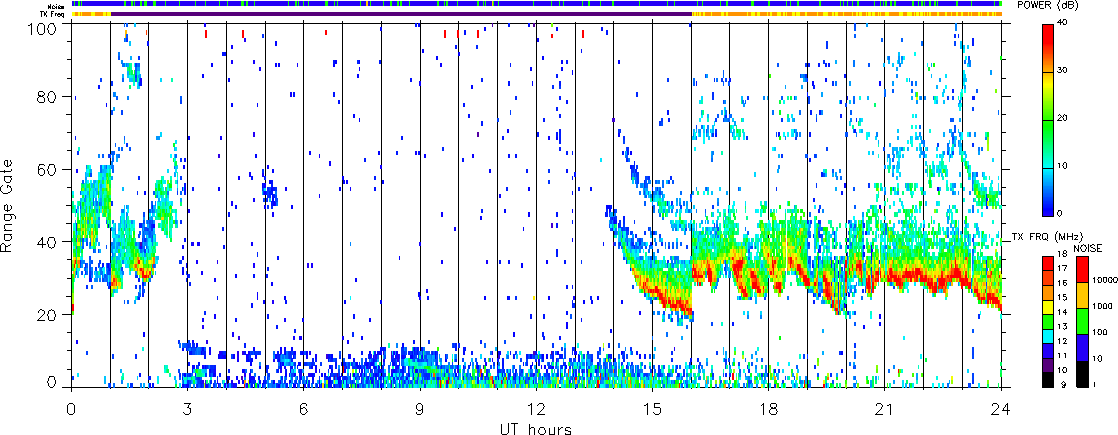
Task: Click the "18" label on TX FRQ legend
Action: pyautogui.click(x=1062, y=254)
